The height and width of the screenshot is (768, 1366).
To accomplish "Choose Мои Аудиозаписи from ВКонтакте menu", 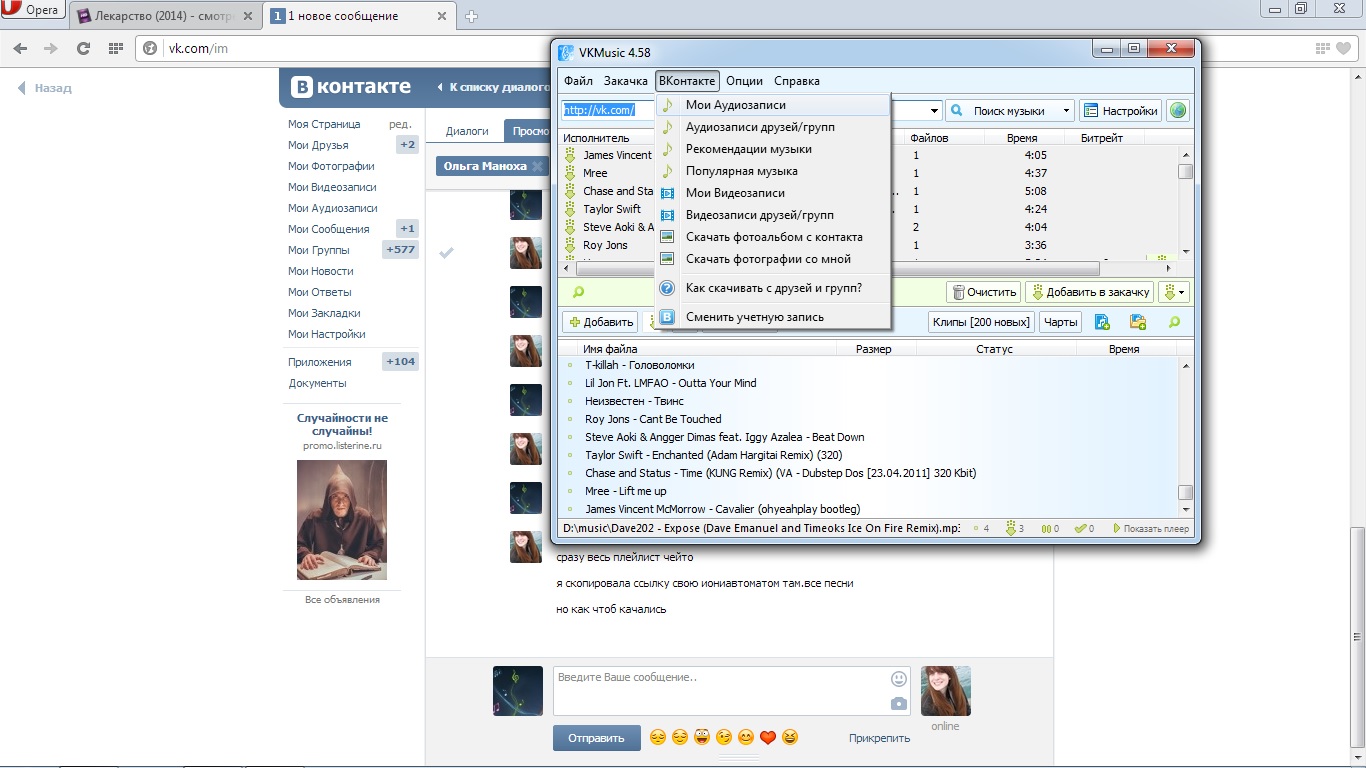I will [x=773, y=105].
